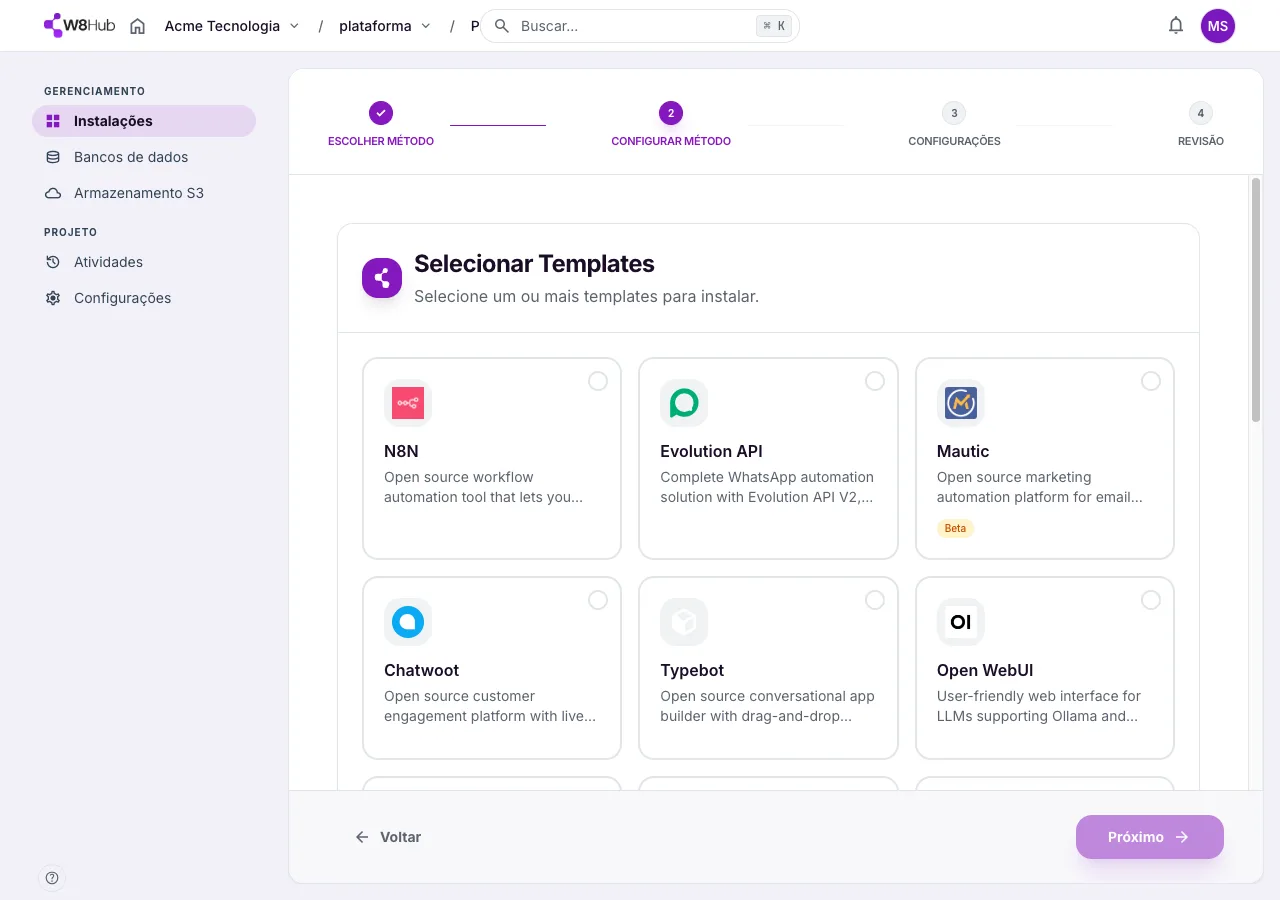Click the Configurações gear icon in sidebar
Screen dimensions: 1280x900
(53, 298)
